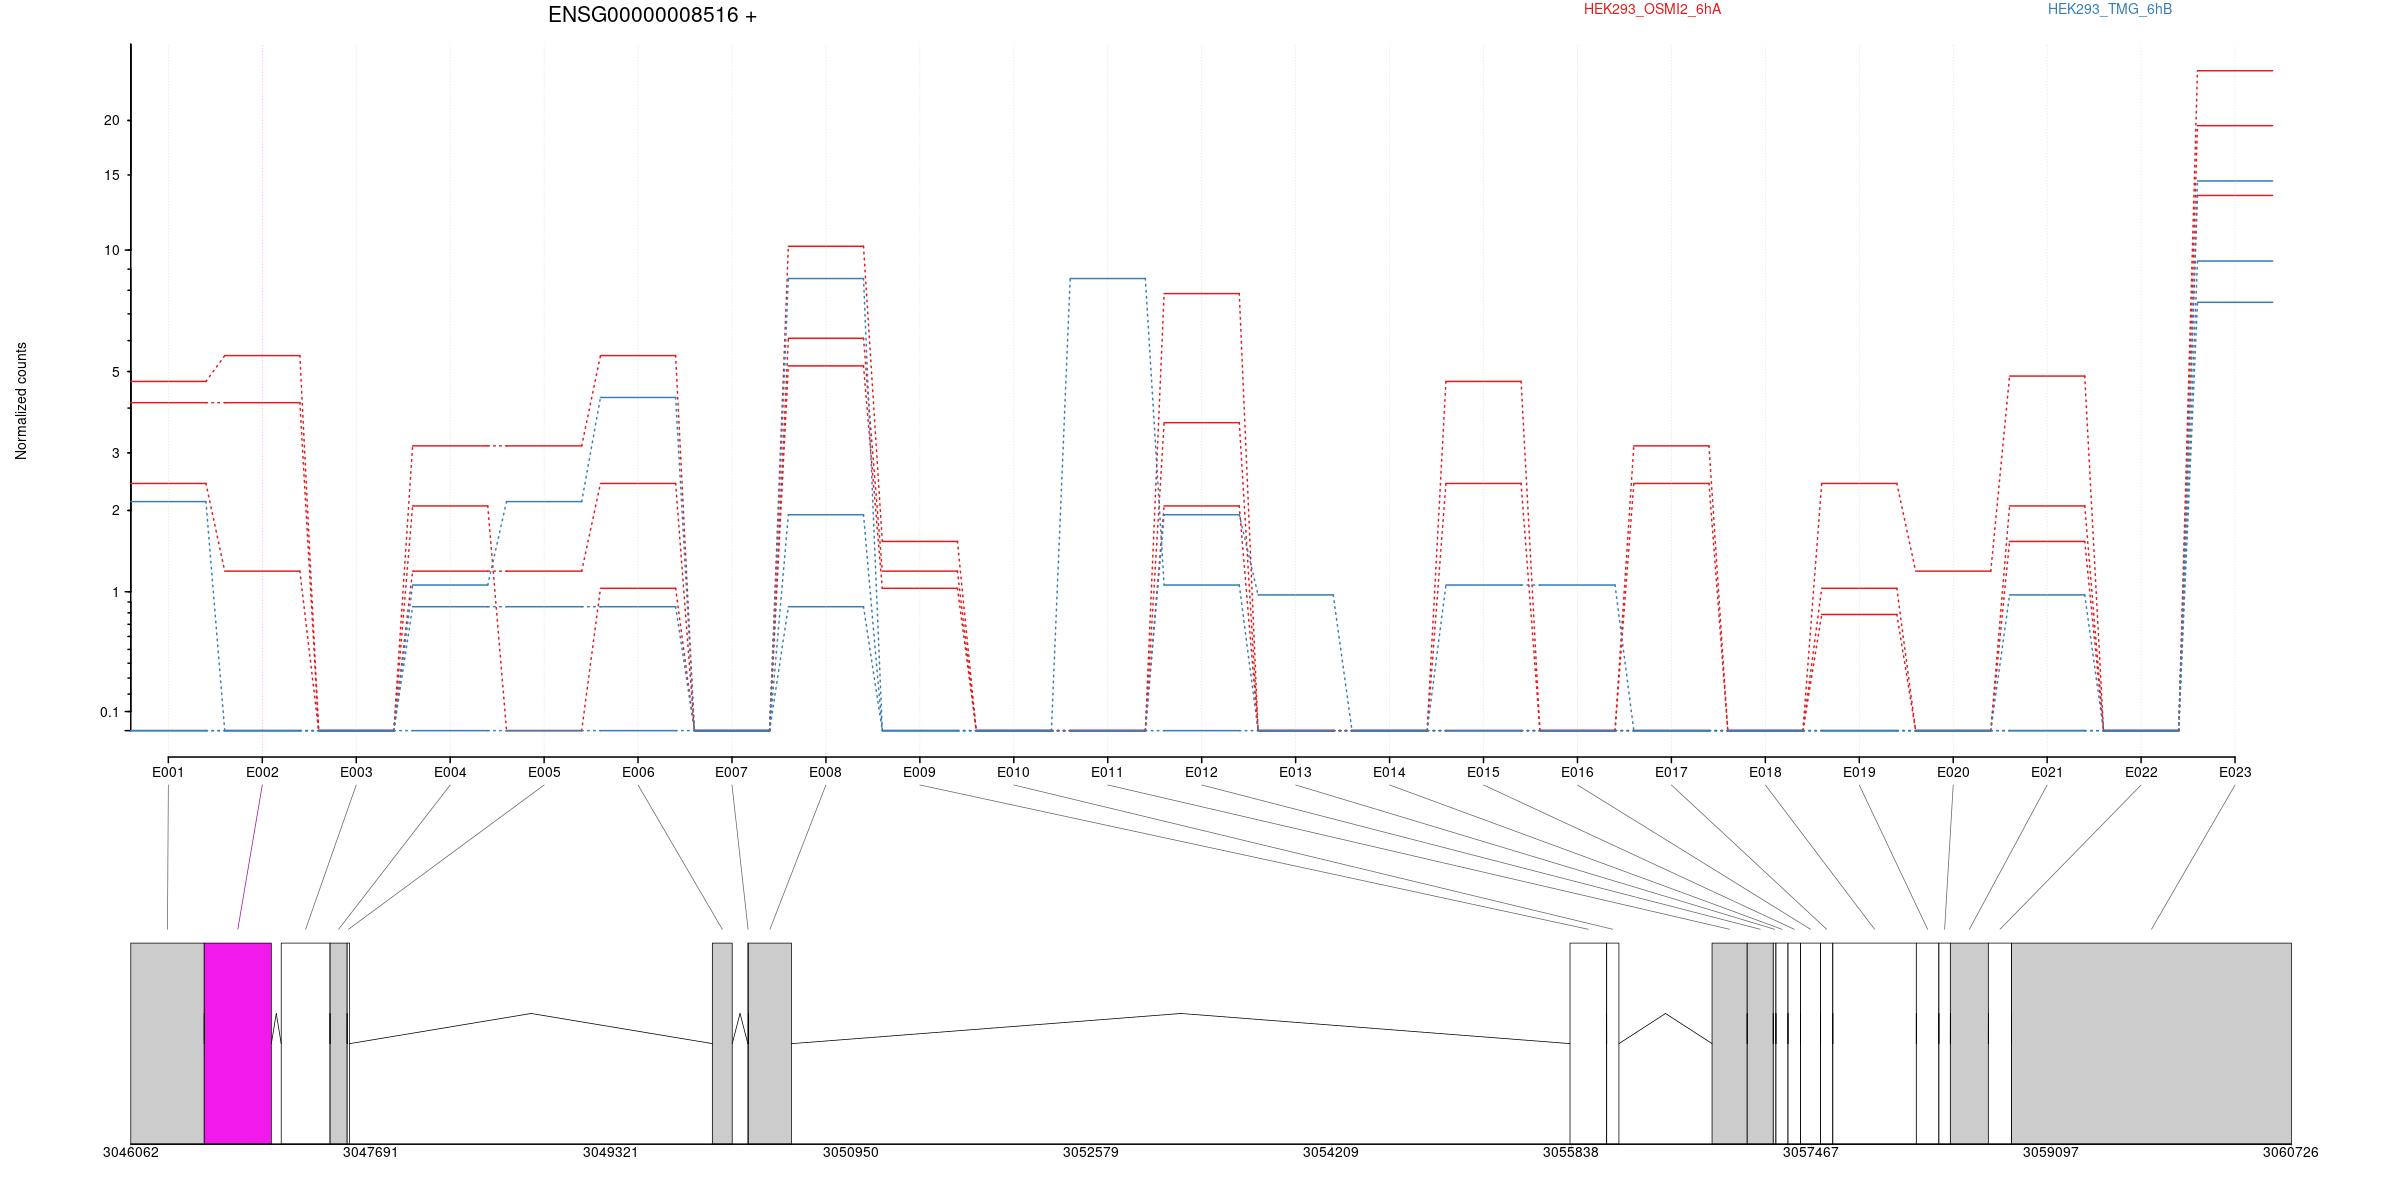Click the y-axis tick label 15
Viewport: 2400px width, 1200px height.
111,175
